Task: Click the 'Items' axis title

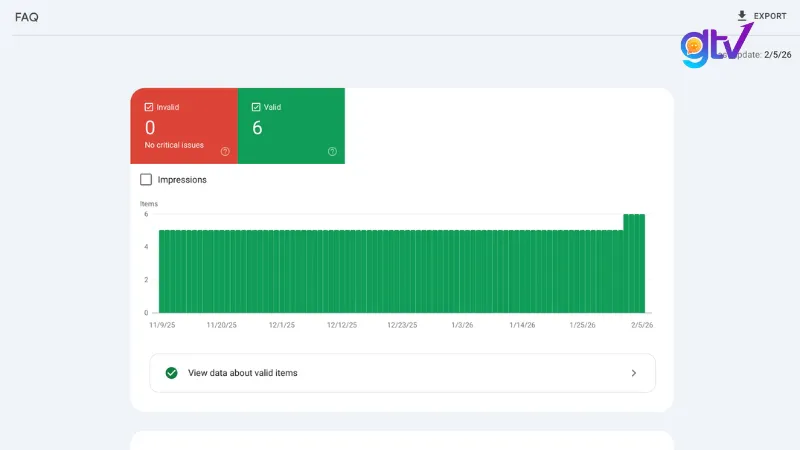Action: (x=149, y=204)
